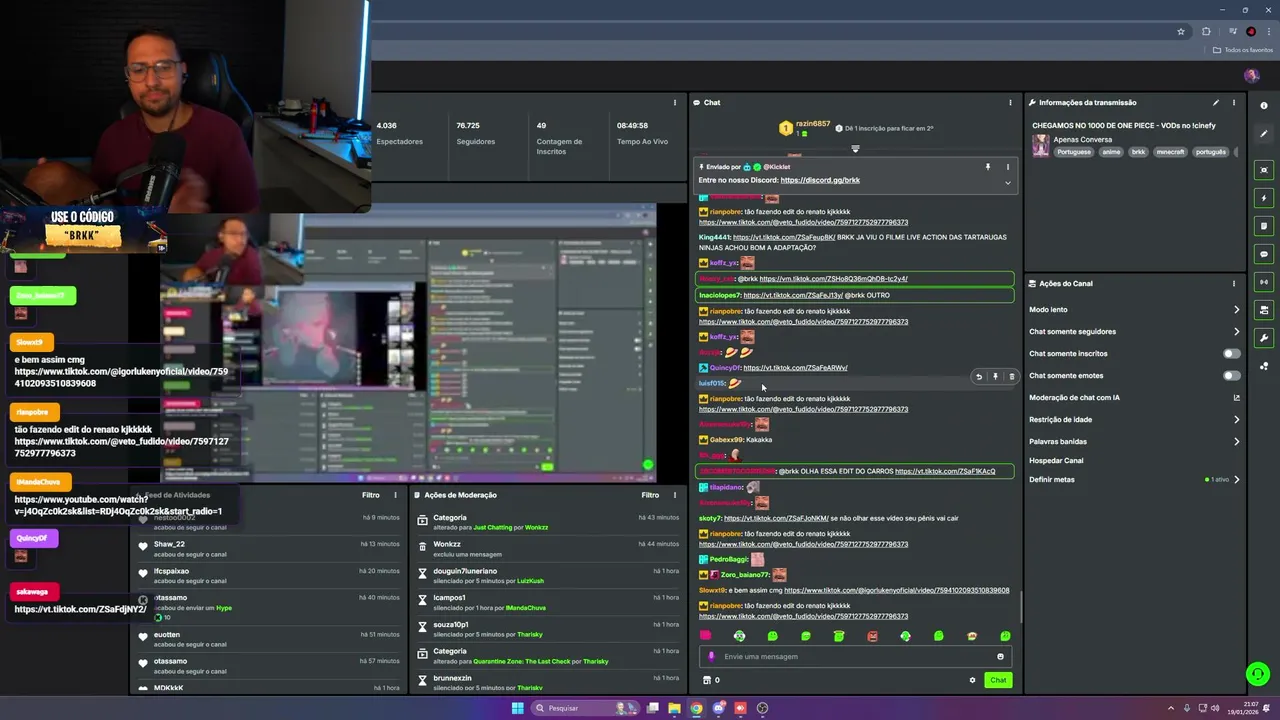The image size is (1280, 720).
Task: Click the lightning bolt sidebar icon
Action: click(1264, 198)
